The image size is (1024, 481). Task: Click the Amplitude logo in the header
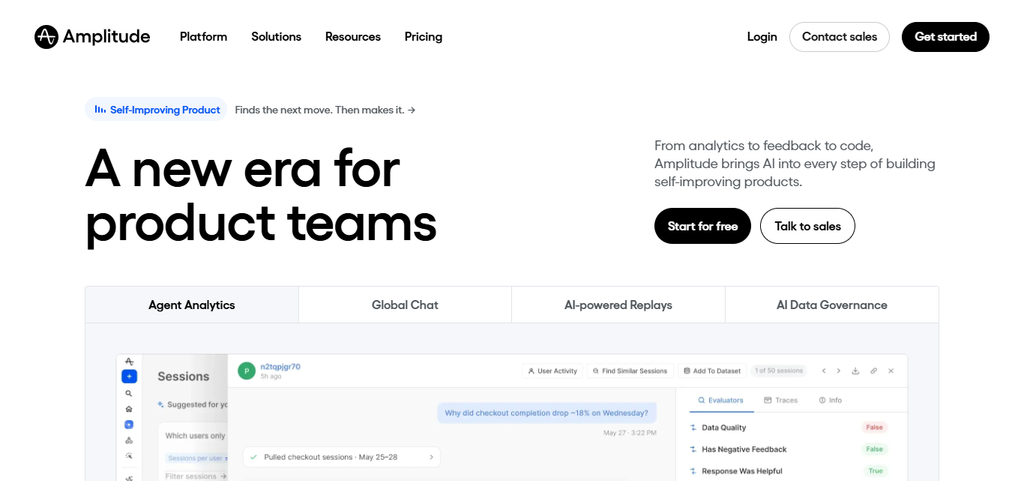click(x=92, y=37)
